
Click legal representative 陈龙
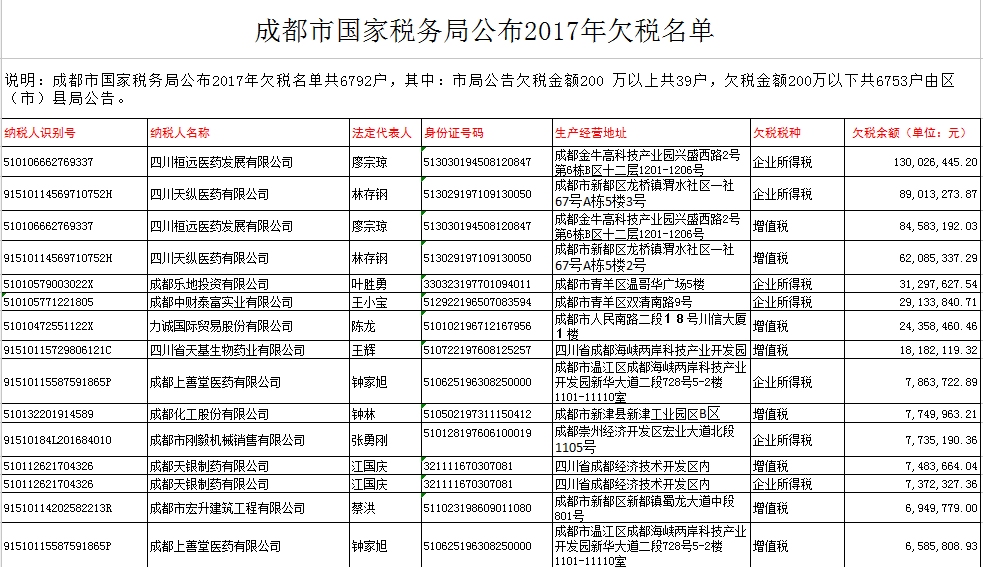[x=364, y=326]
